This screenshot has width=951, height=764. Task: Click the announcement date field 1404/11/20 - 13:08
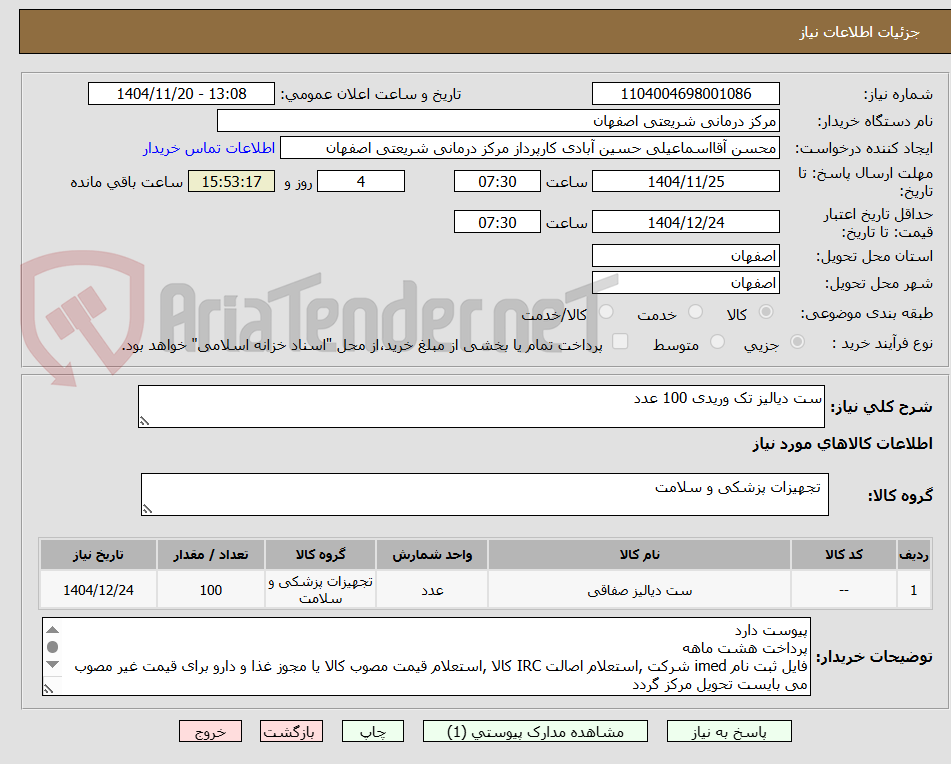(x=181, y=94)
